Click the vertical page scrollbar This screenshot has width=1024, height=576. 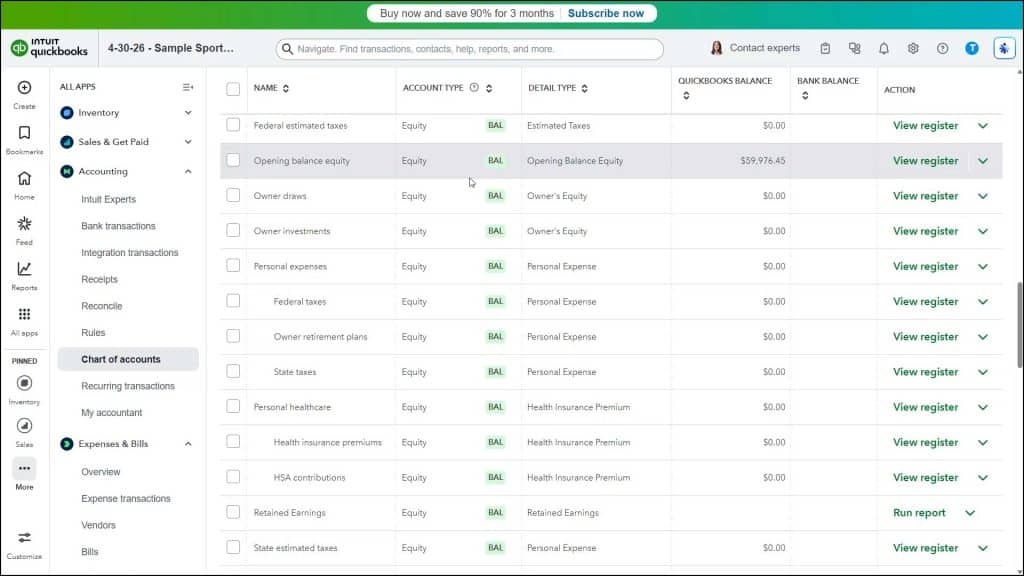click(1019, 325)
